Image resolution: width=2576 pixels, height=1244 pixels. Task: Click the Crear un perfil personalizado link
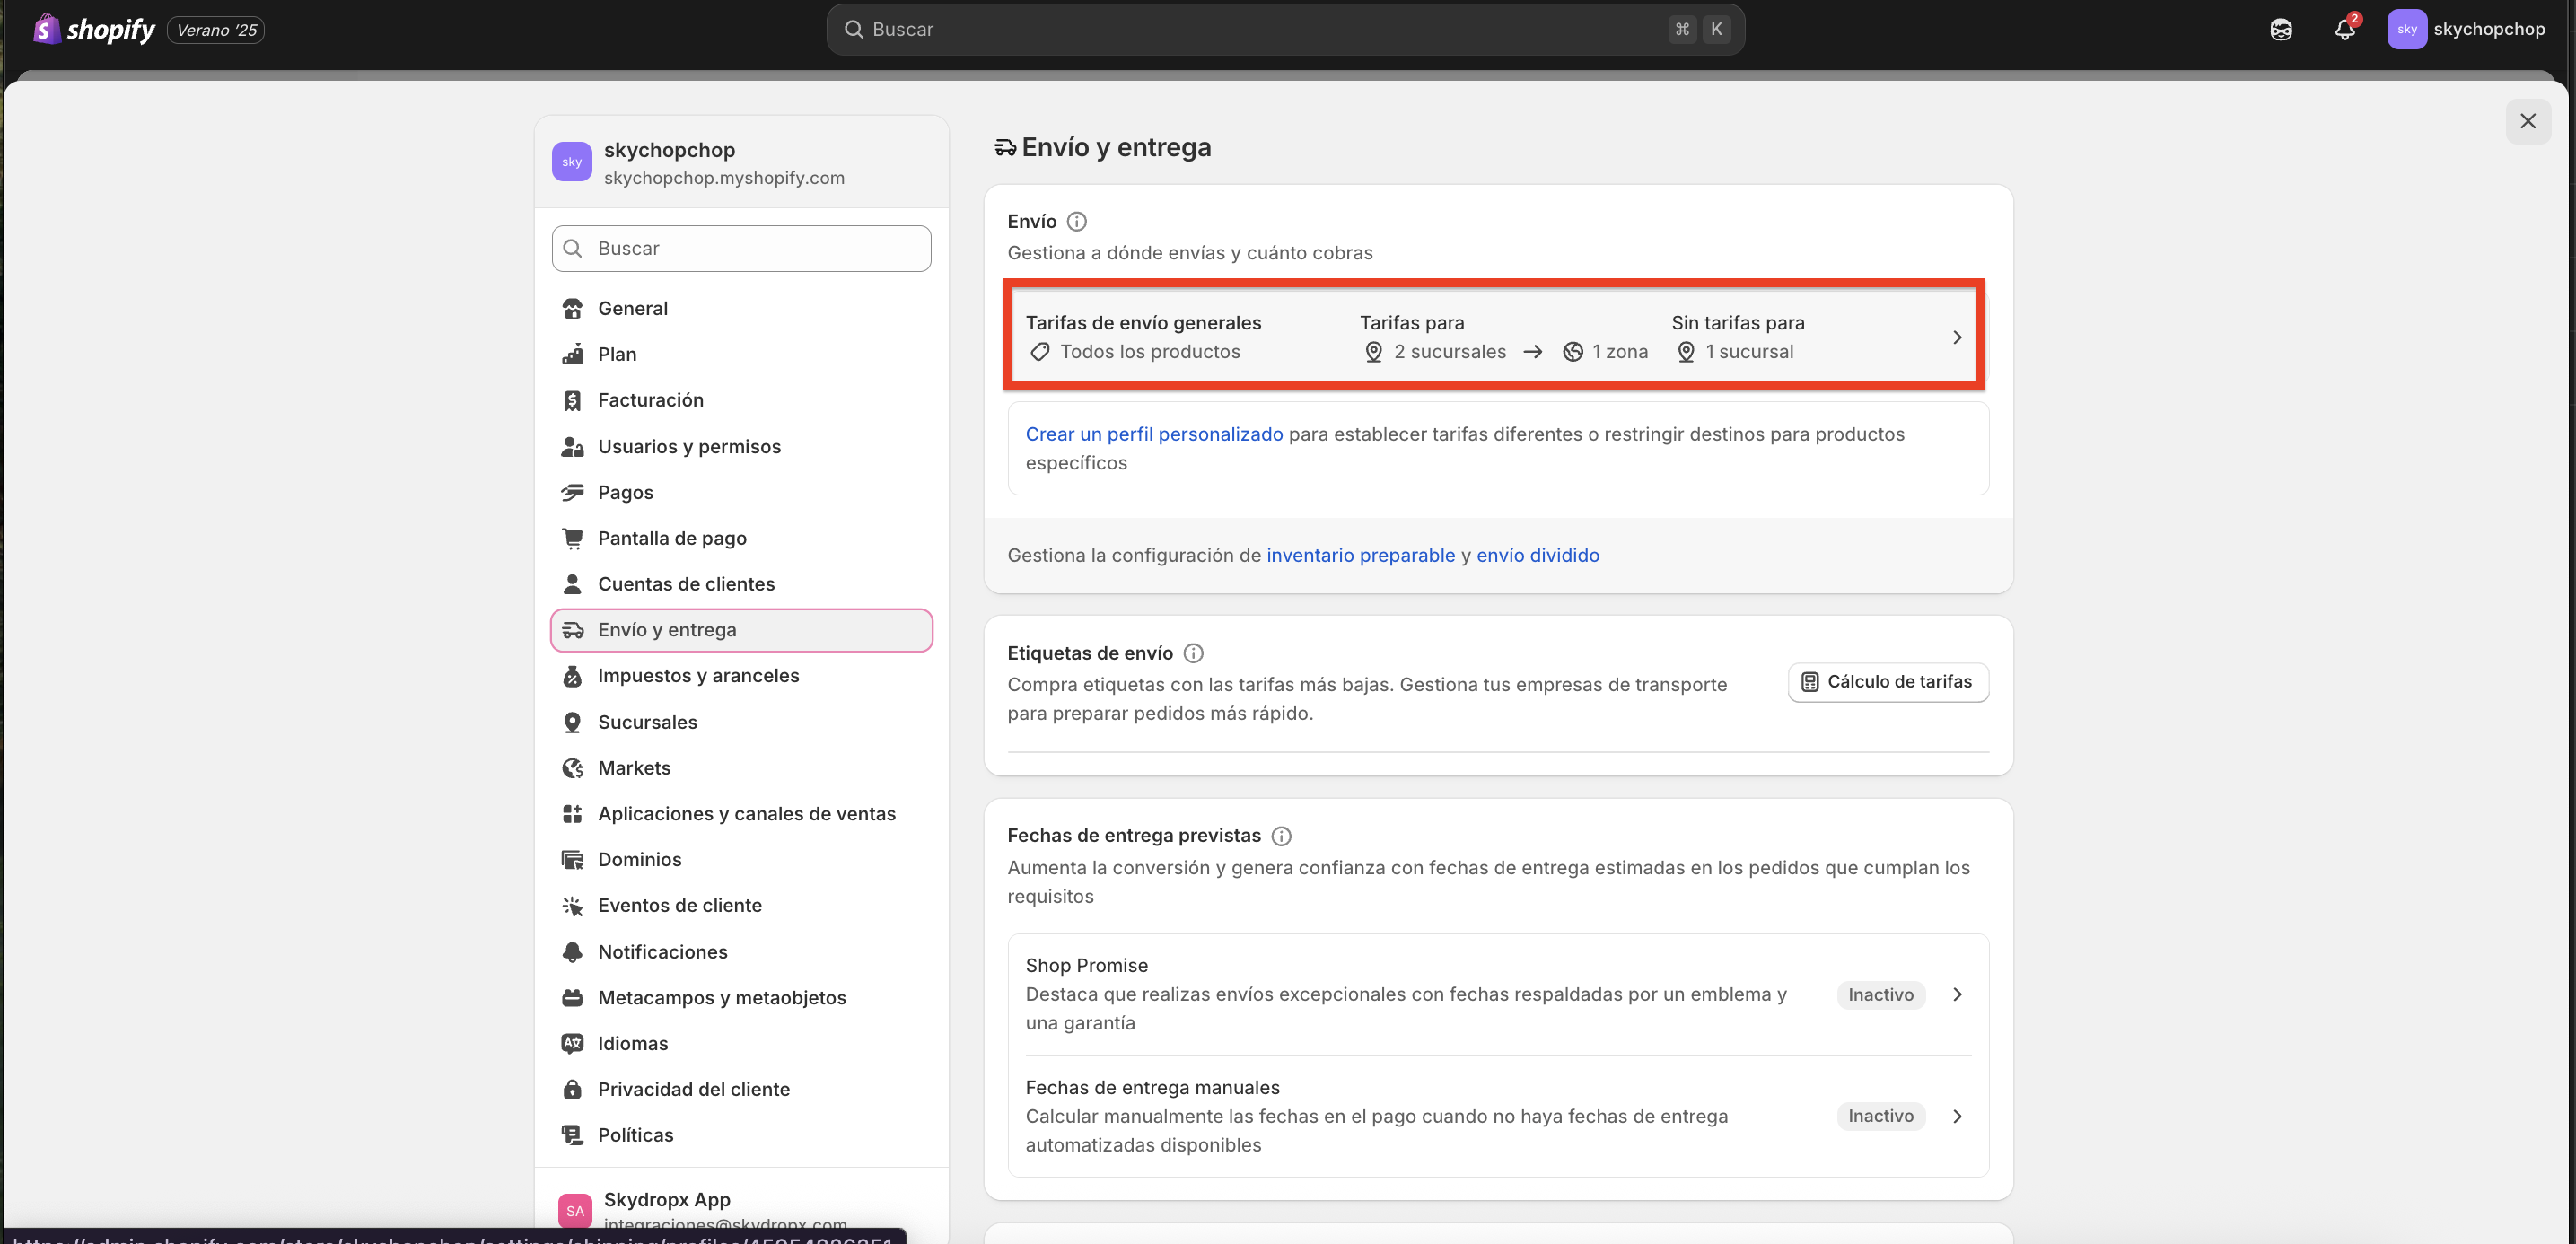[x=1153, y=434]
